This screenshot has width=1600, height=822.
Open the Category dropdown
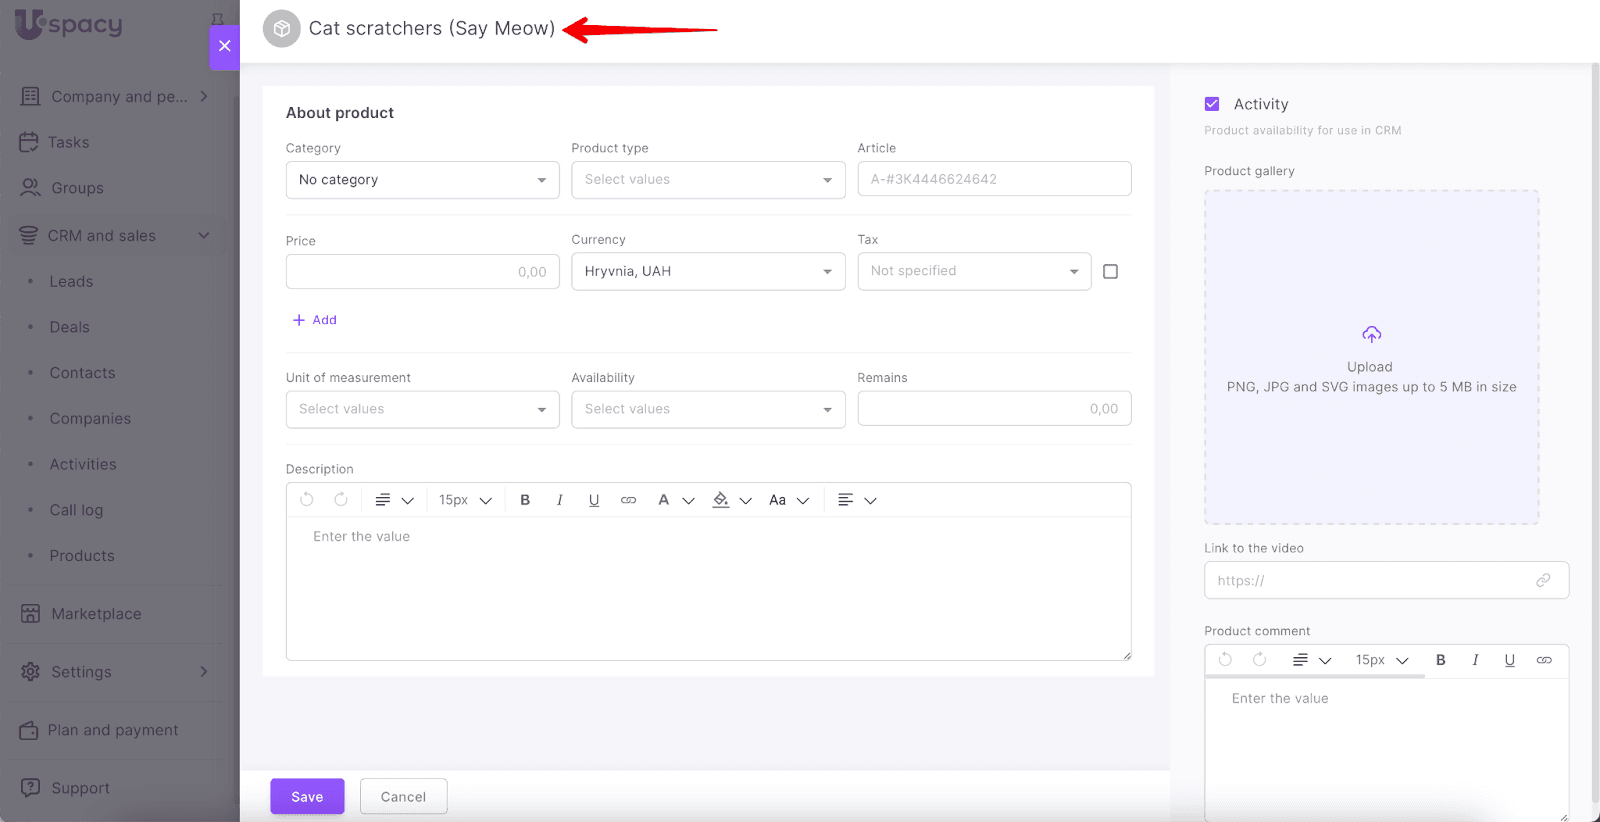pyautogui.click(x=422, y=180)
